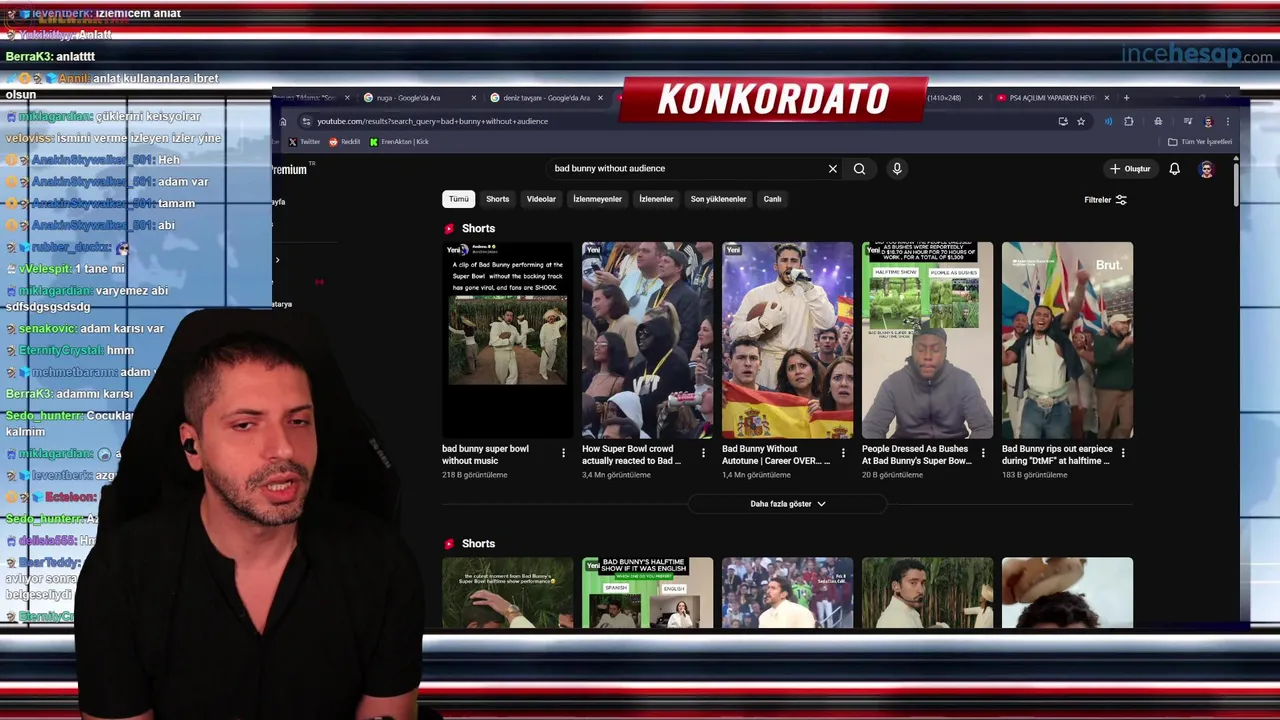Click the browser address bar URL
Viewport: 1280px width, 720px height.
pos(432,122)
